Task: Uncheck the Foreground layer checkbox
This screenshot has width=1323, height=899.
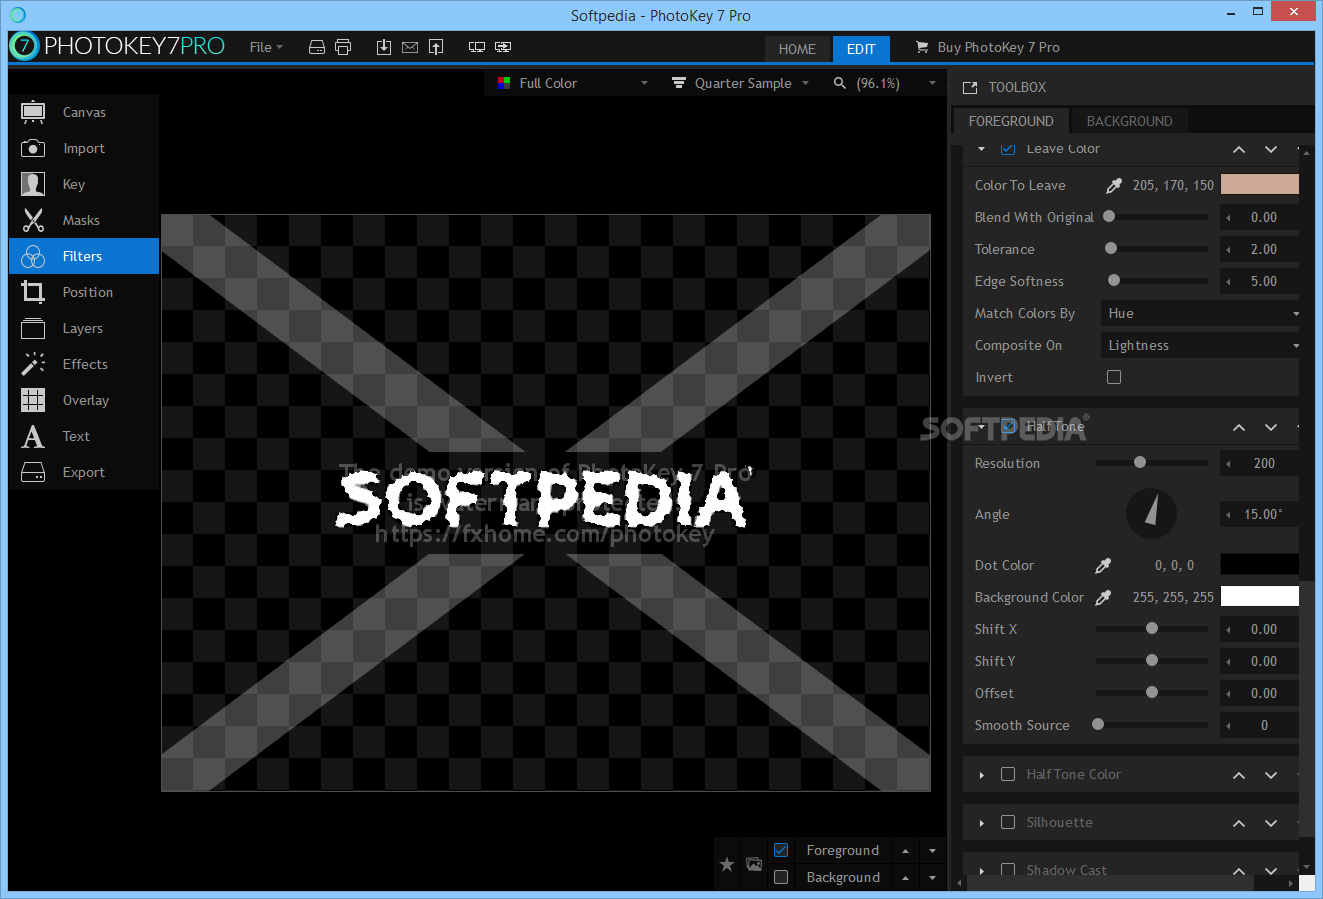Action: 781,850
